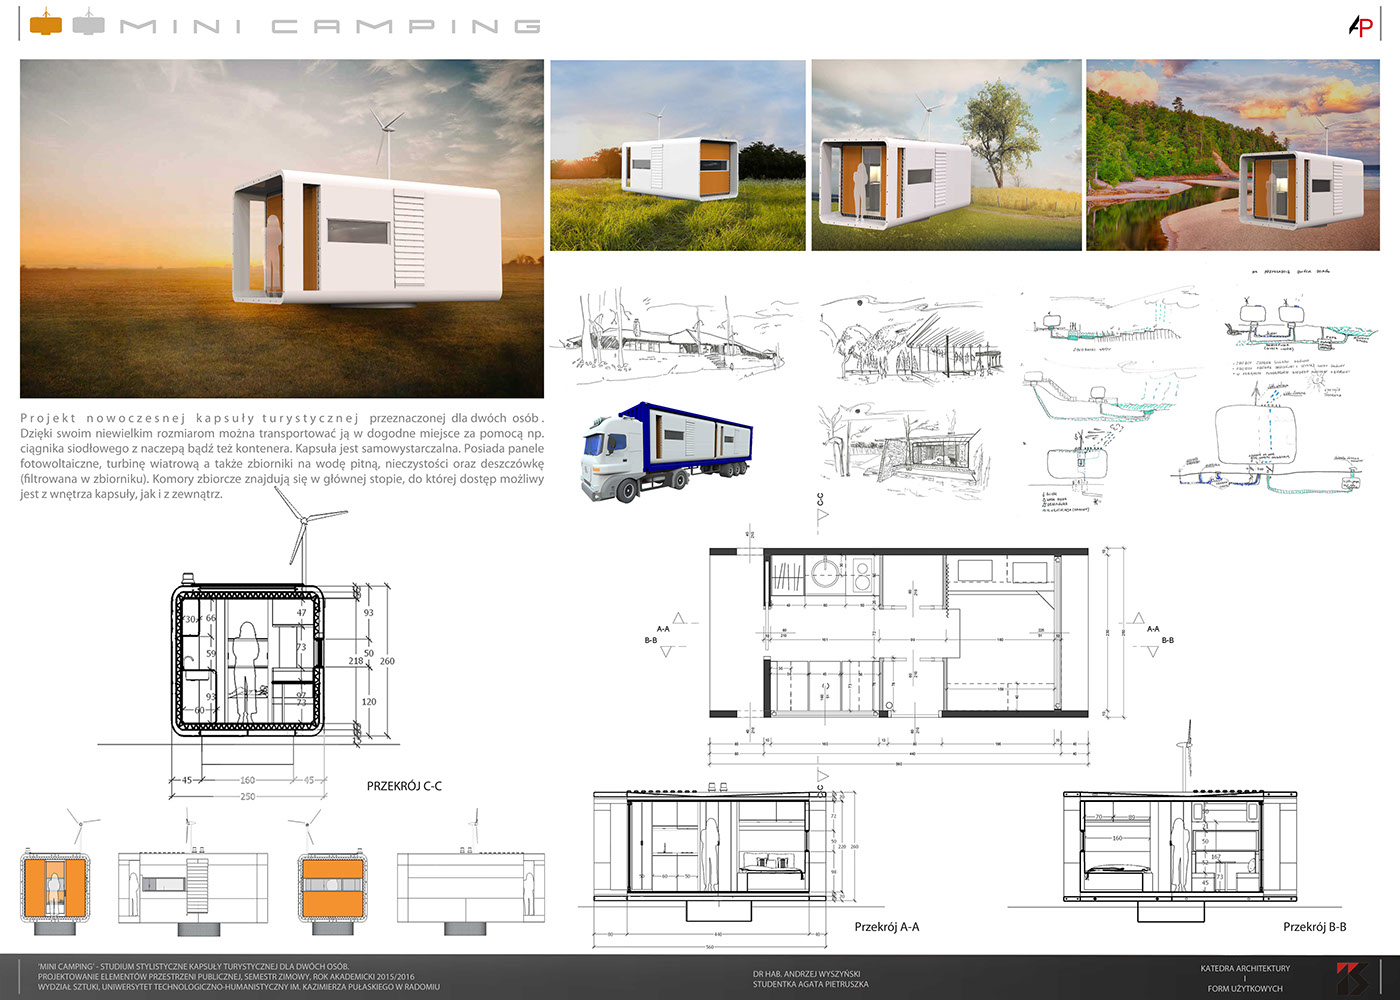Select the Polish project description paragraph

[282, 456]
